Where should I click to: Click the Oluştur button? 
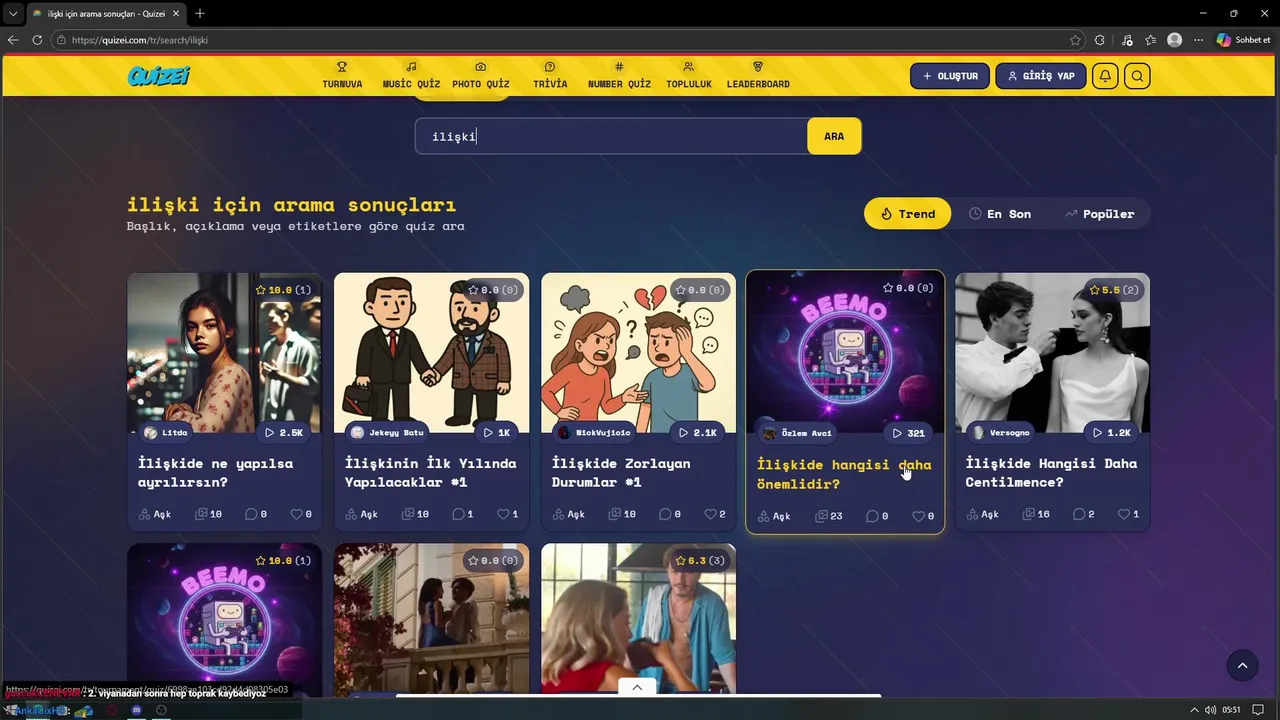[950, 76]
